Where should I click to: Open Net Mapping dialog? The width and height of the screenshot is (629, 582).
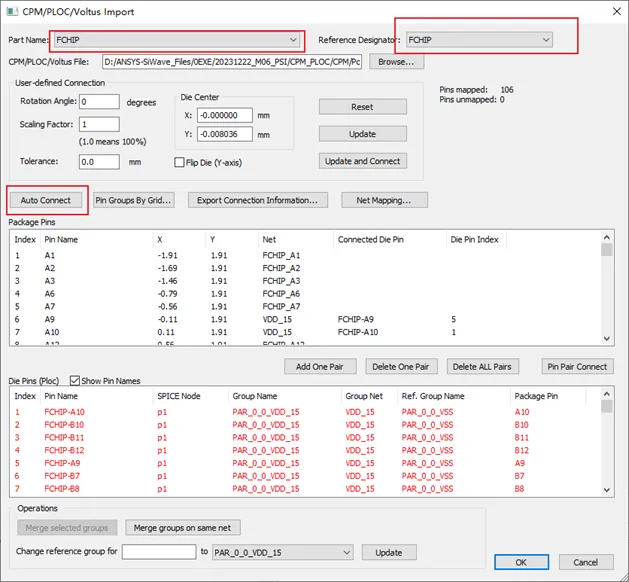(384, 200)
